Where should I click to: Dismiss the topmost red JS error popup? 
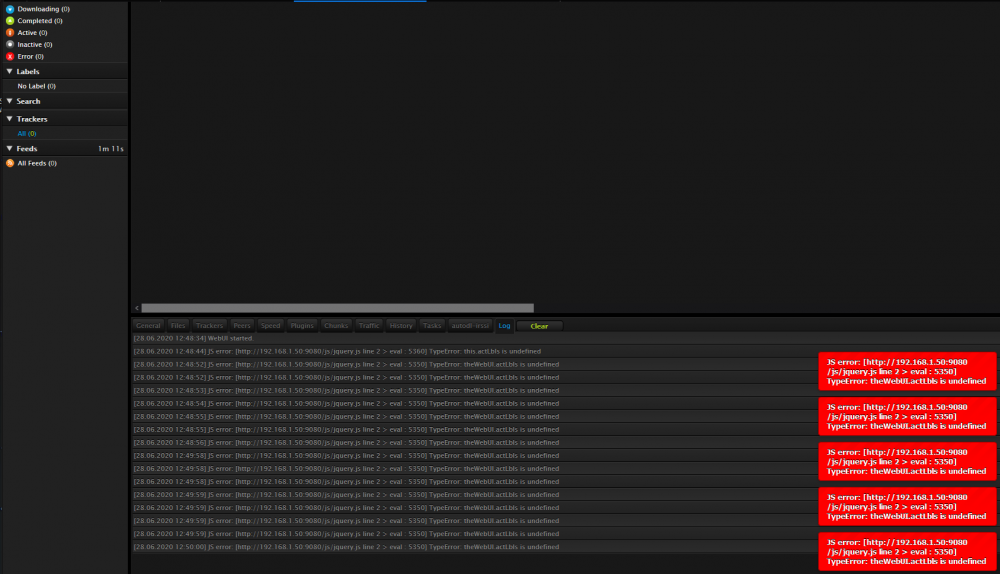point(907,371)
